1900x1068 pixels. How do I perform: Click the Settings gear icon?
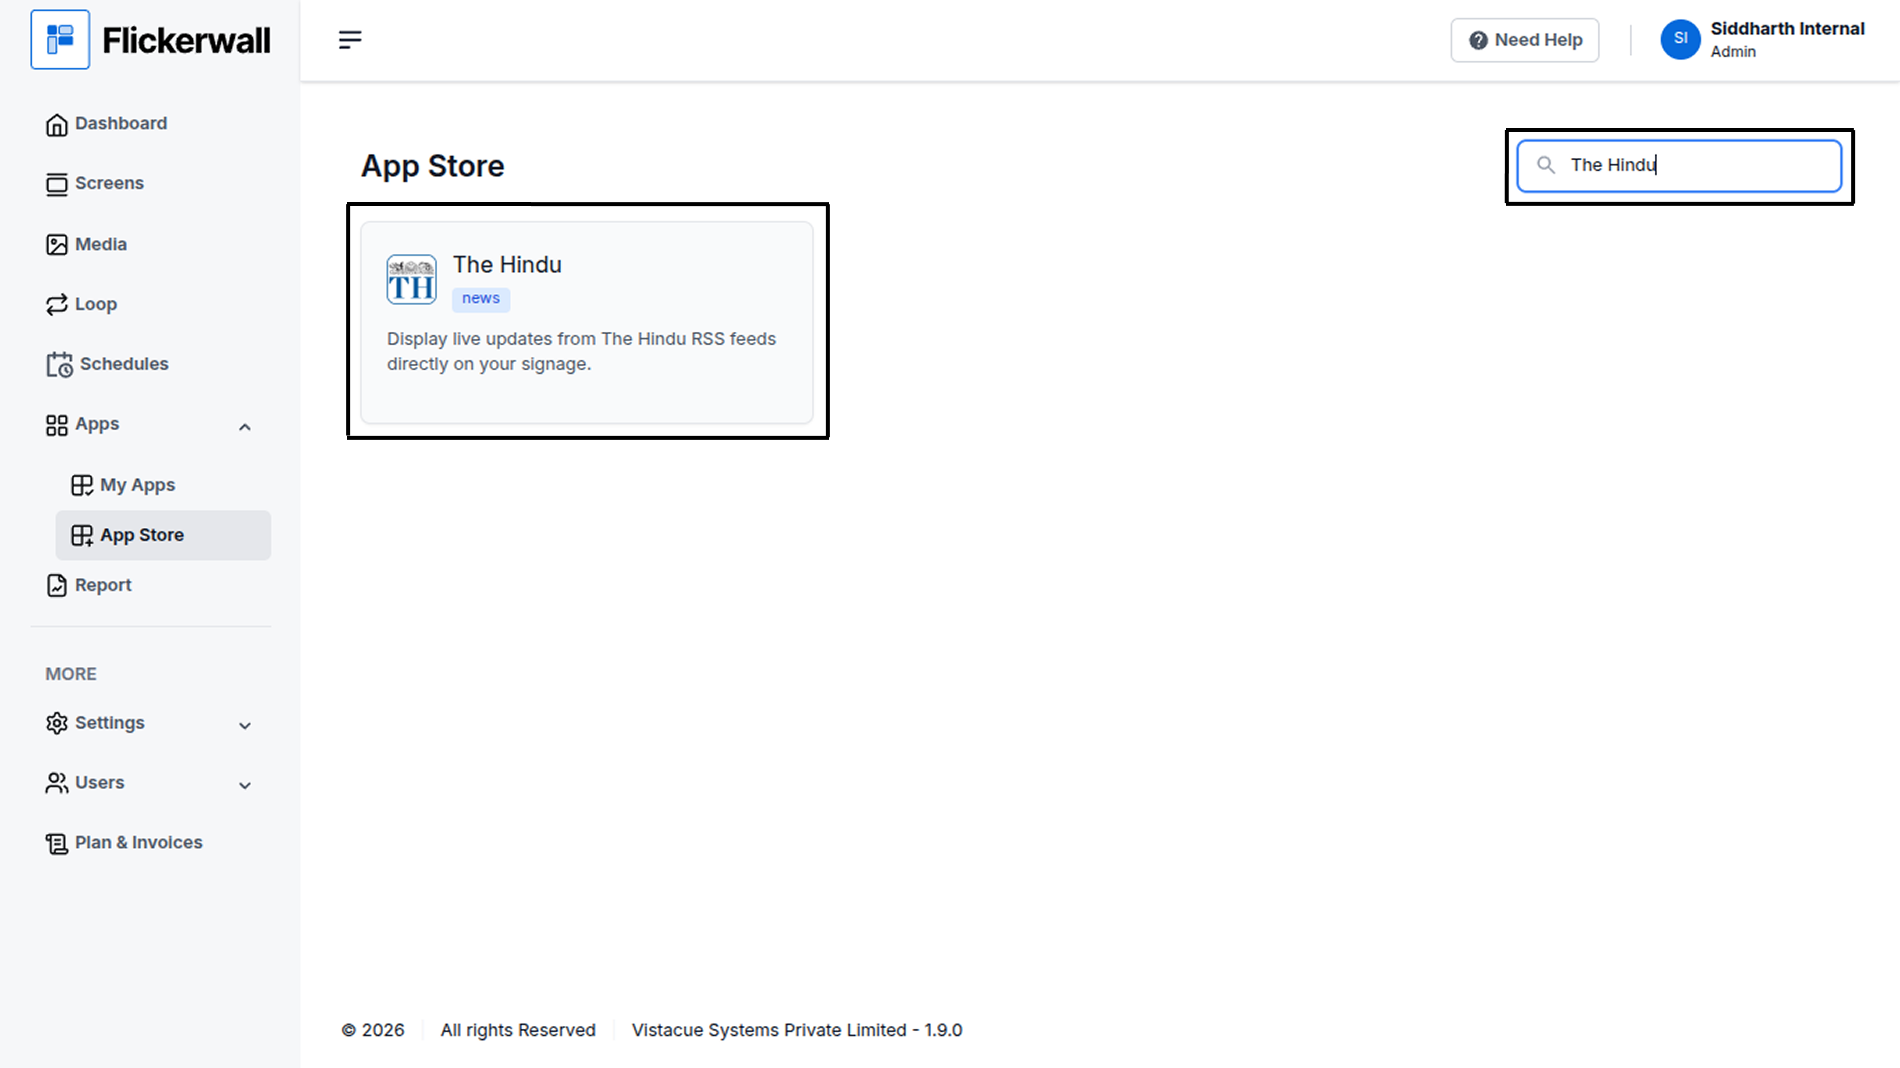(x=57, y=723)
